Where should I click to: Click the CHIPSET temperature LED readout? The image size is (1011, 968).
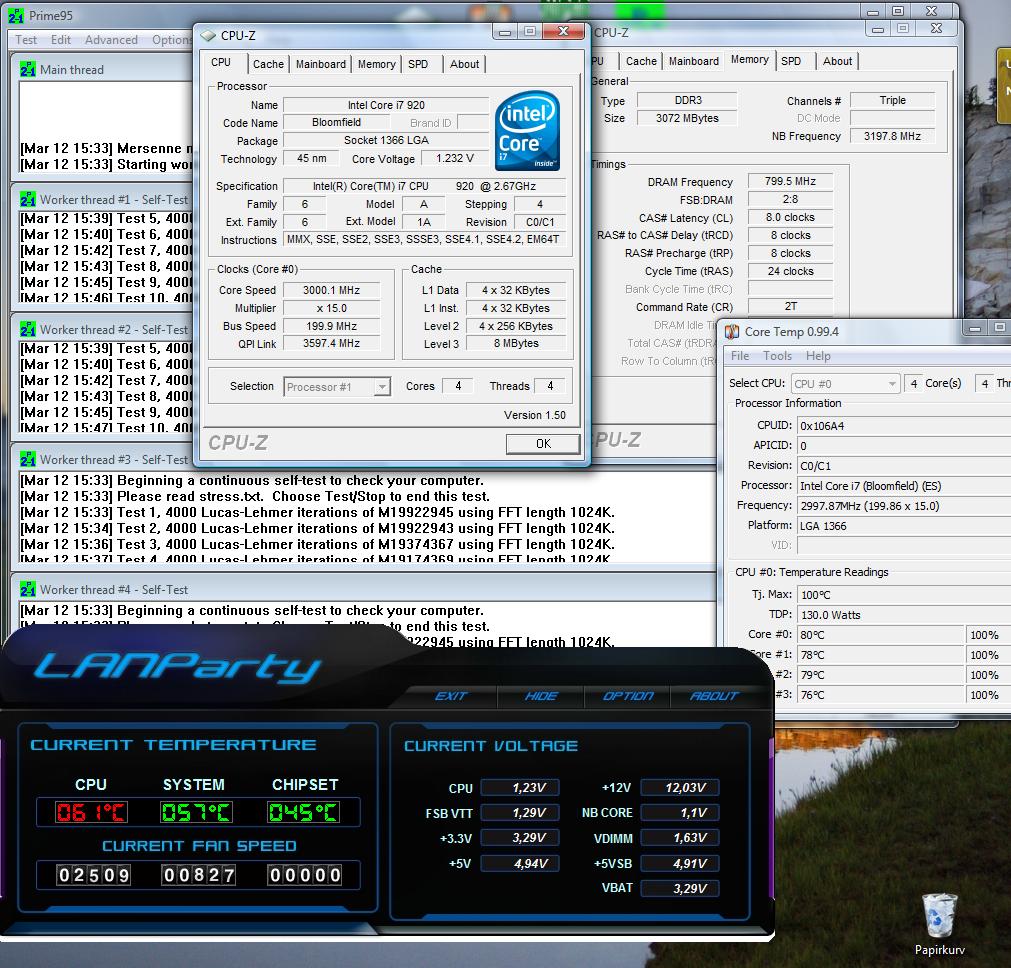[303, 812]
